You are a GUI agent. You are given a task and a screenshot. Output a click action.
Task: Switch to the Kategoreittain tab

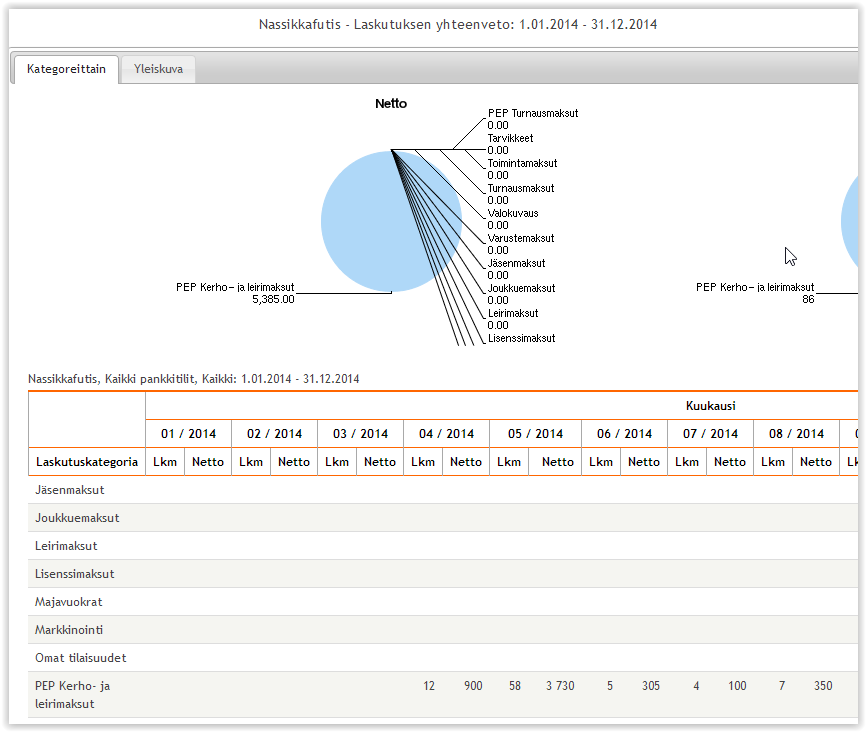point(66,69)
